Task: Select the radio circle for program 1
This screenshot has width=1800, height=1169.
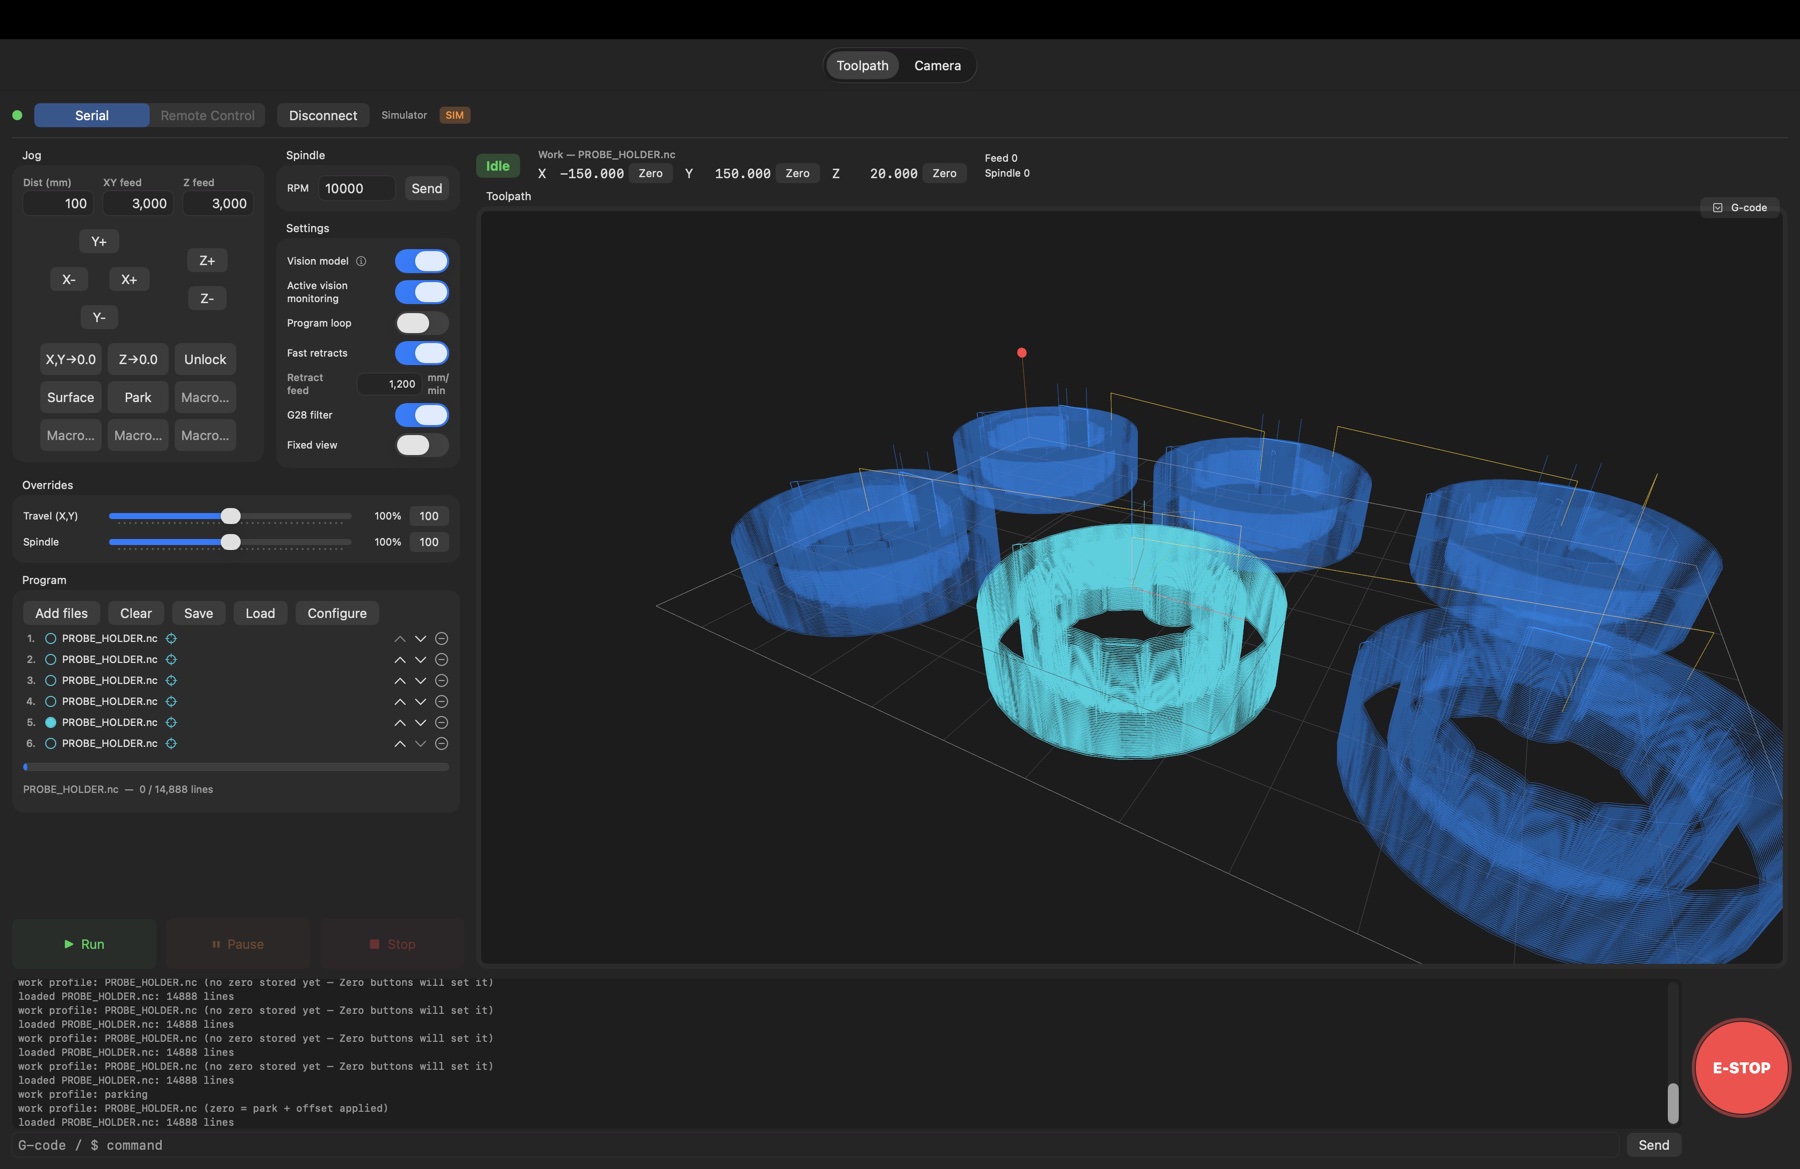Action: [x=50, y=638]
